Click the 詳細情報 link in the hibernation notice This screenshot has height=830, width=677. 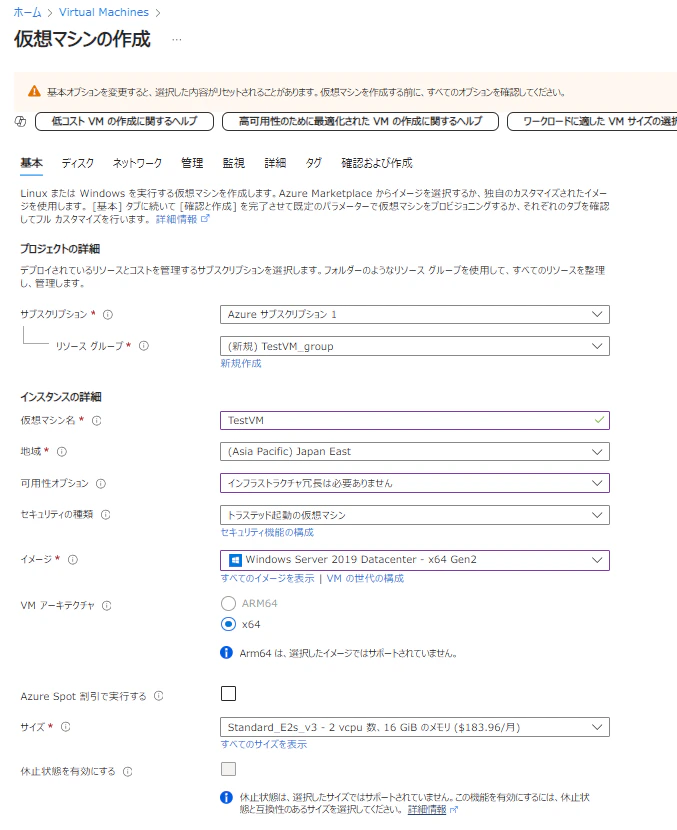coord(432,810)
